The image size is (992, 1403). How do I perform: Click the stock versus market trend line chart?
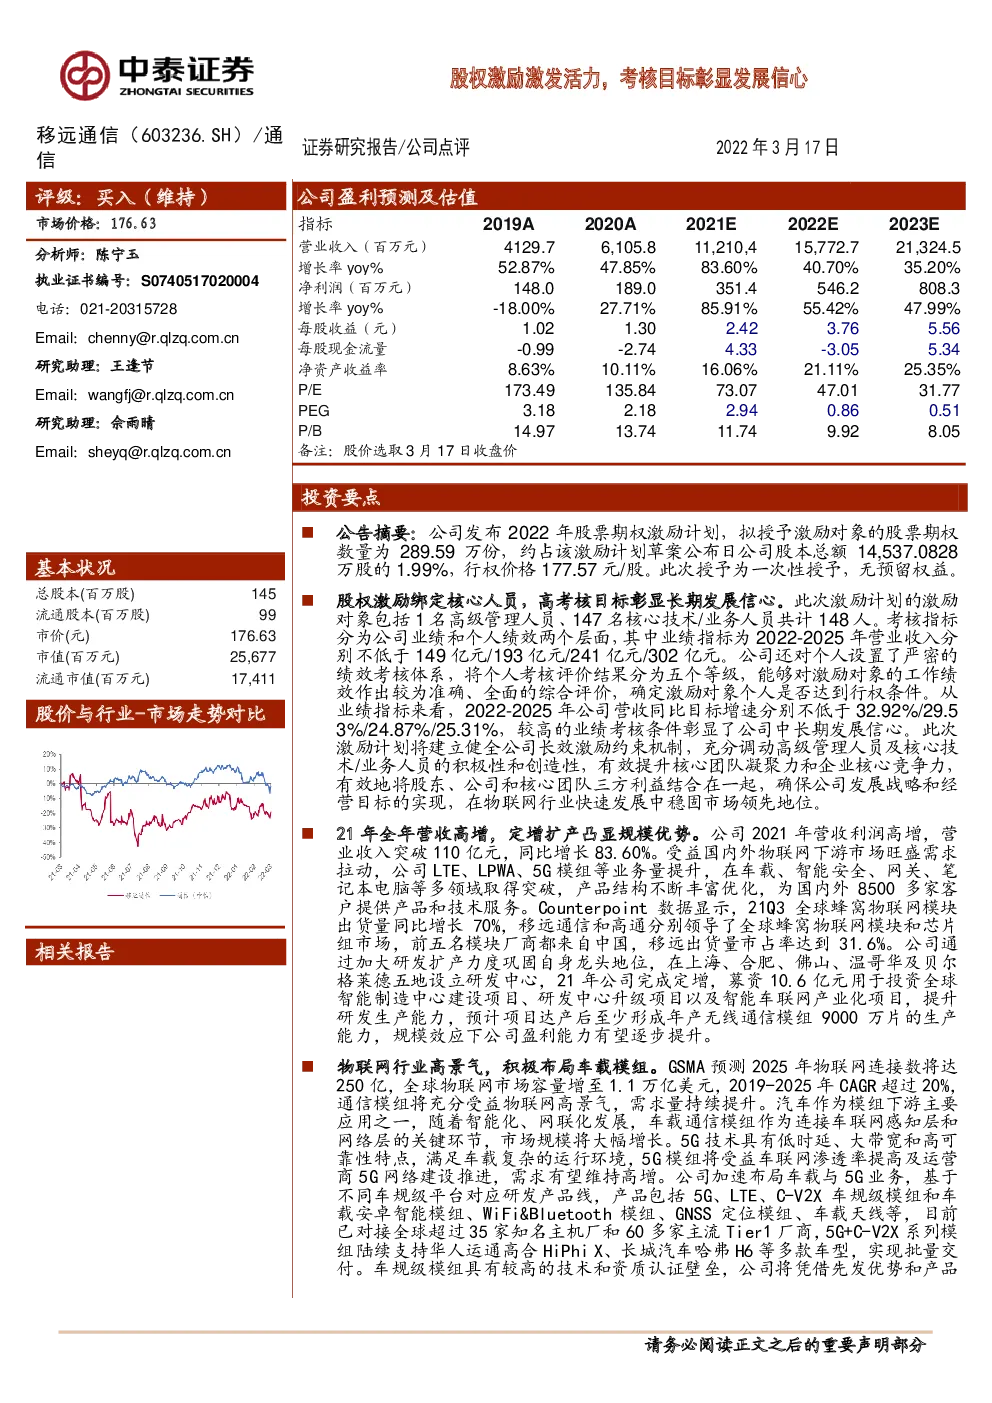tap(156, 825)
